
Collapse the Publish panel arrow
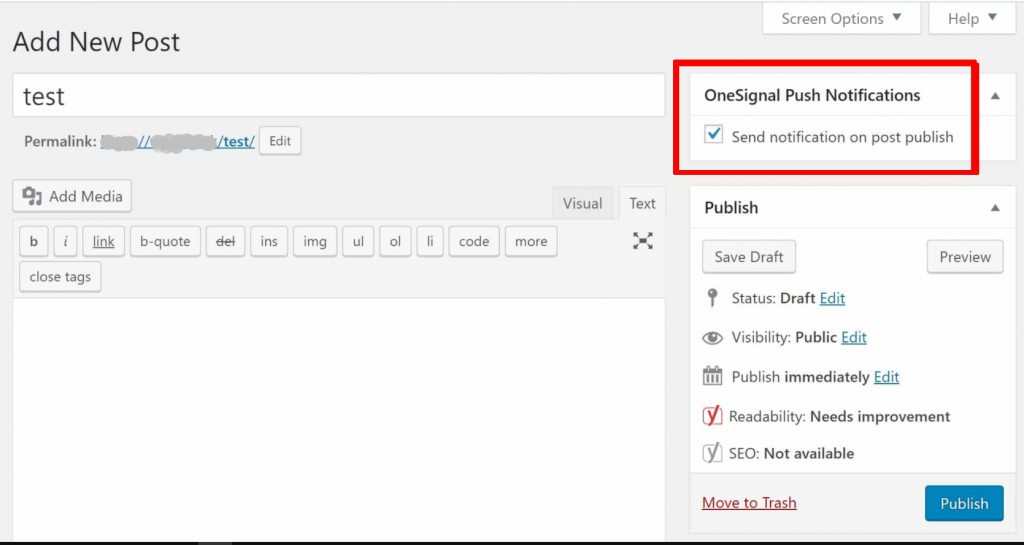pos(995,208)
